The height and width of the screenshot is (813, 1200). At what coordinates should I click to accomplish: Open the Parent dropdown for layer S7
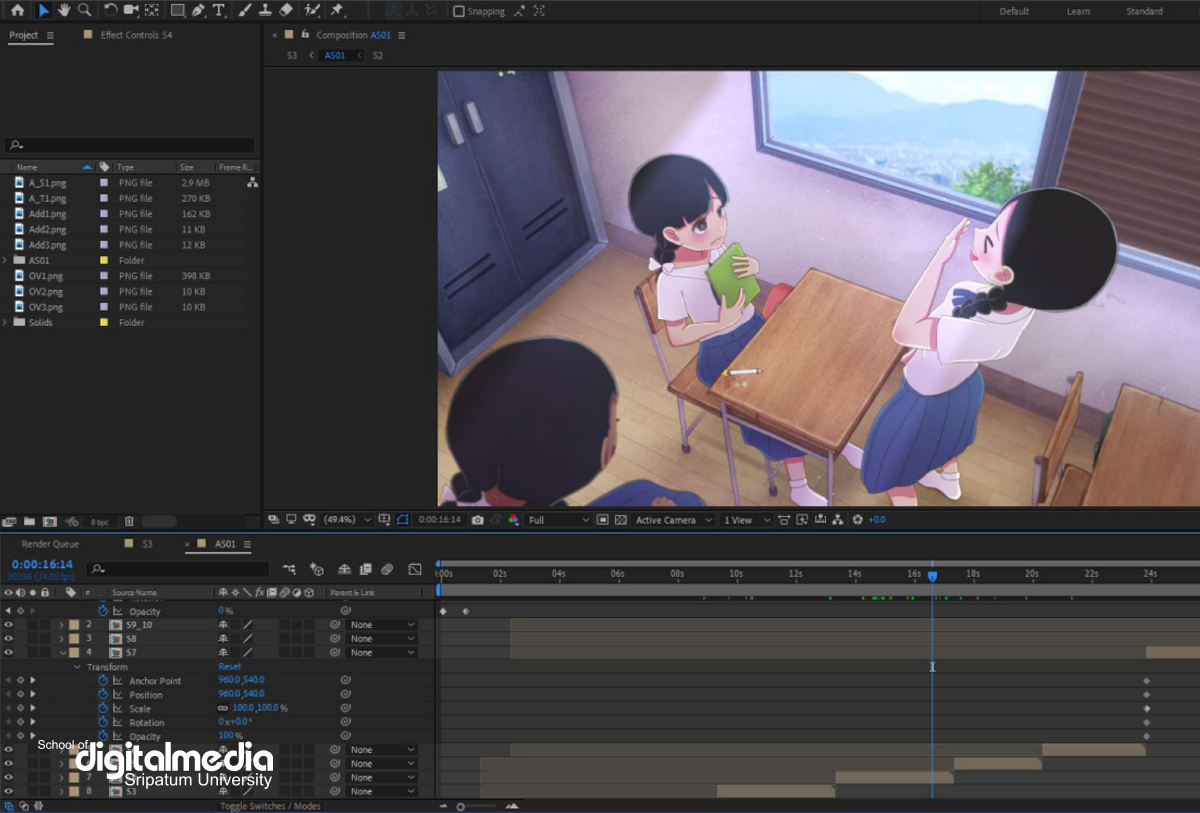[382, 653]
